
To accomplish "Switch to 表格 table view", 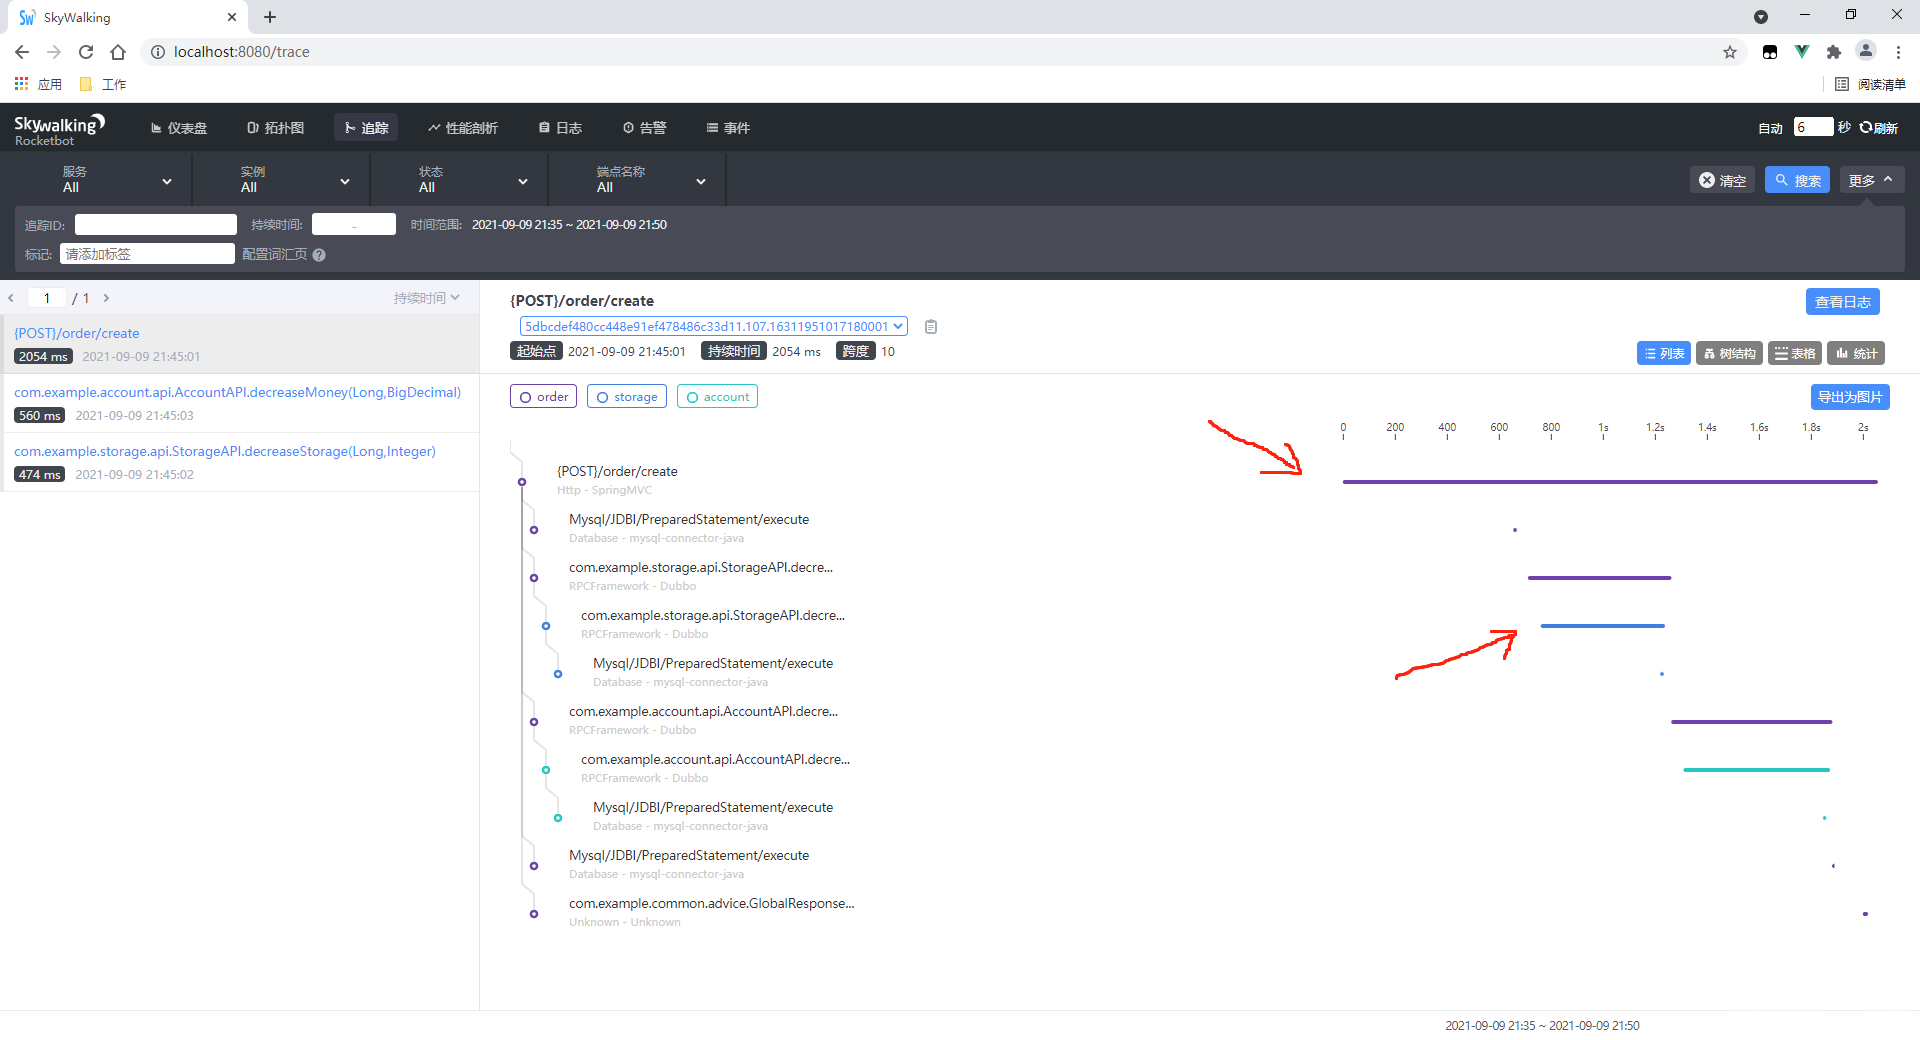I will pos(1795,353).
